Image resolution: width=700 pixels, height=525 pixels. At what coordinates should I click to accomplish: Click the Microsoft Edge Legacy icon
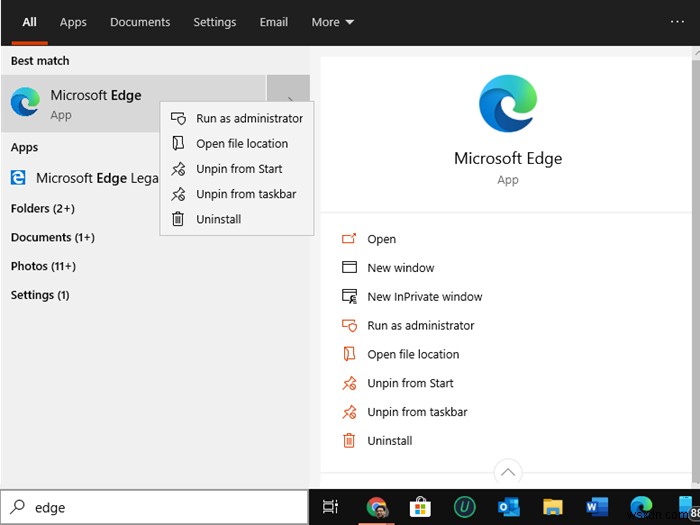click(x=18, y=178)
